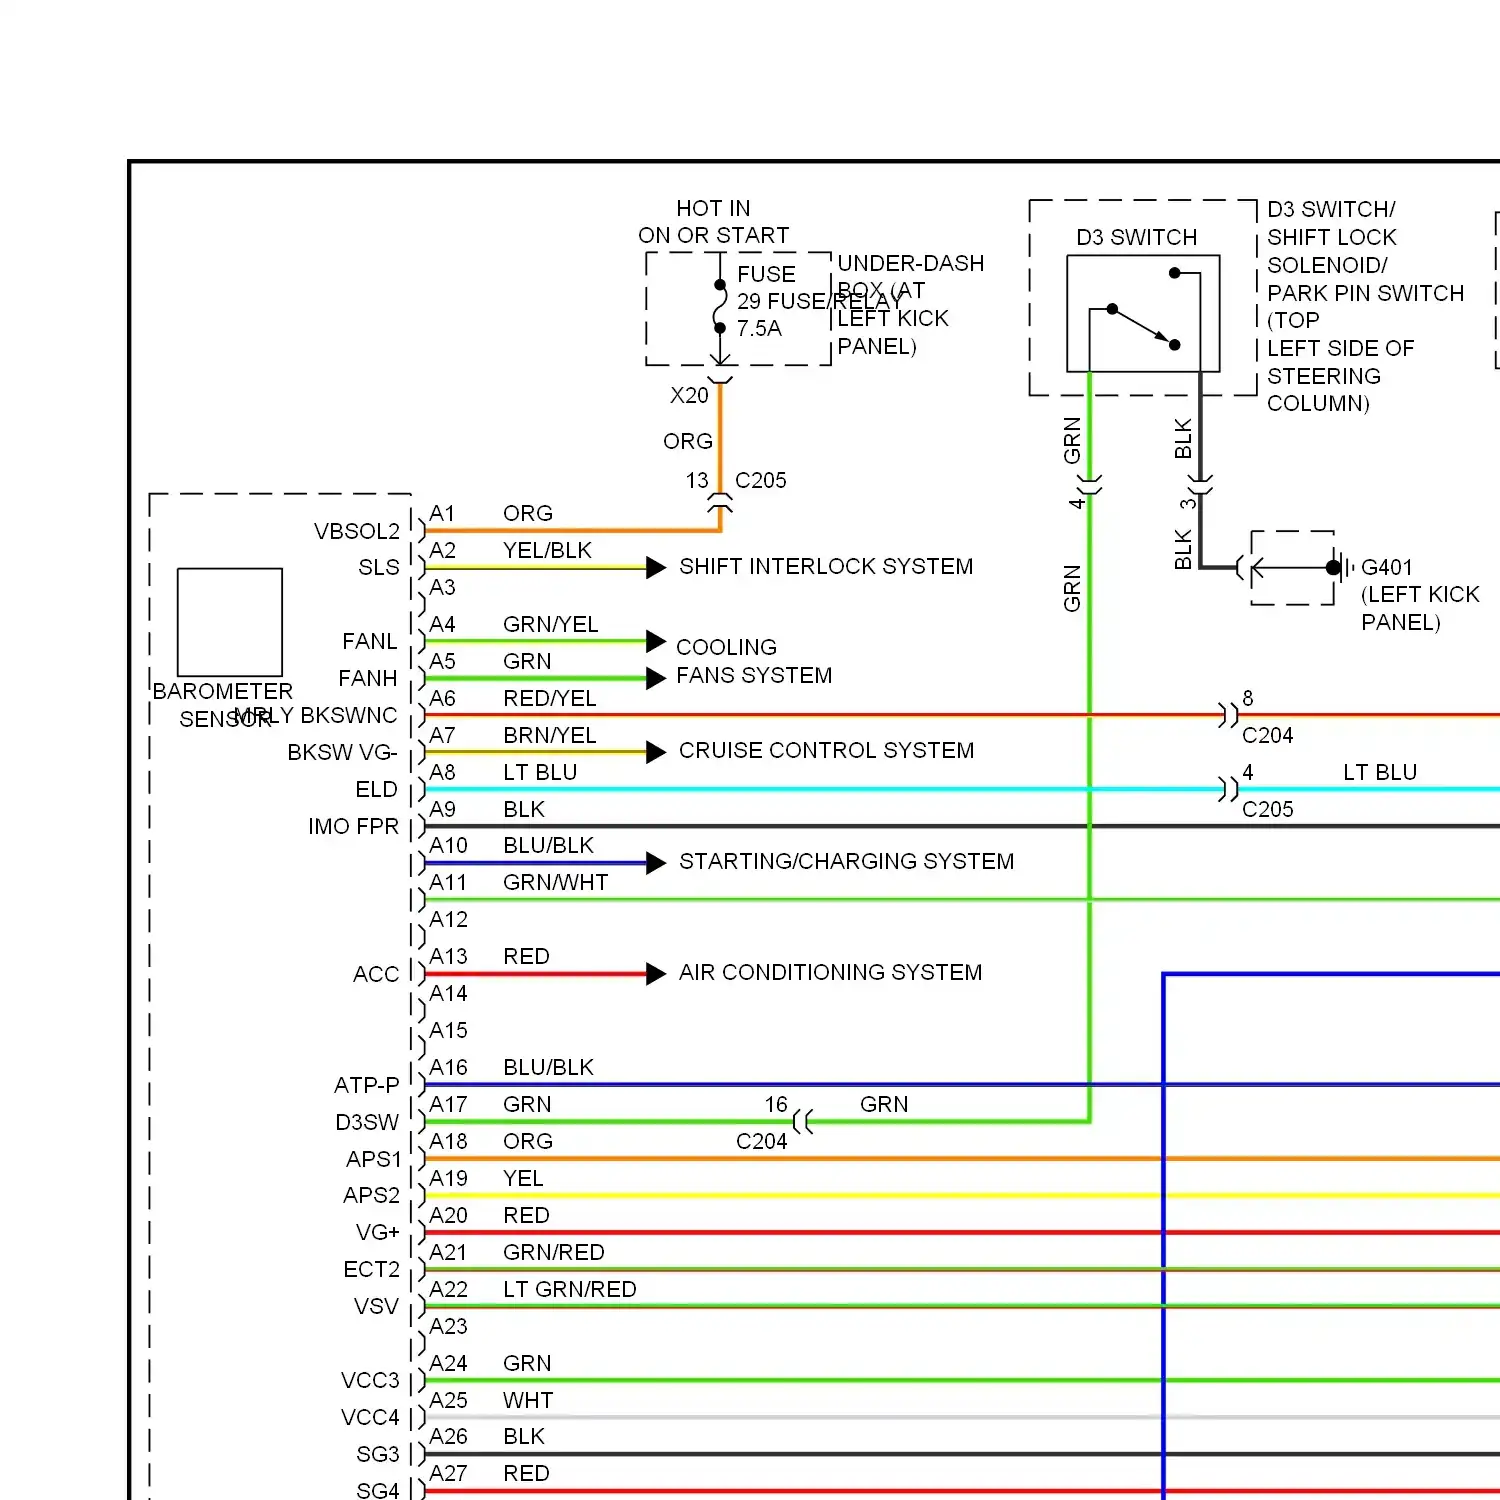Click the 'SG3' signal name
Image resolution: width=1500 pixels, height=1500 pixels.
(378, 1455)
